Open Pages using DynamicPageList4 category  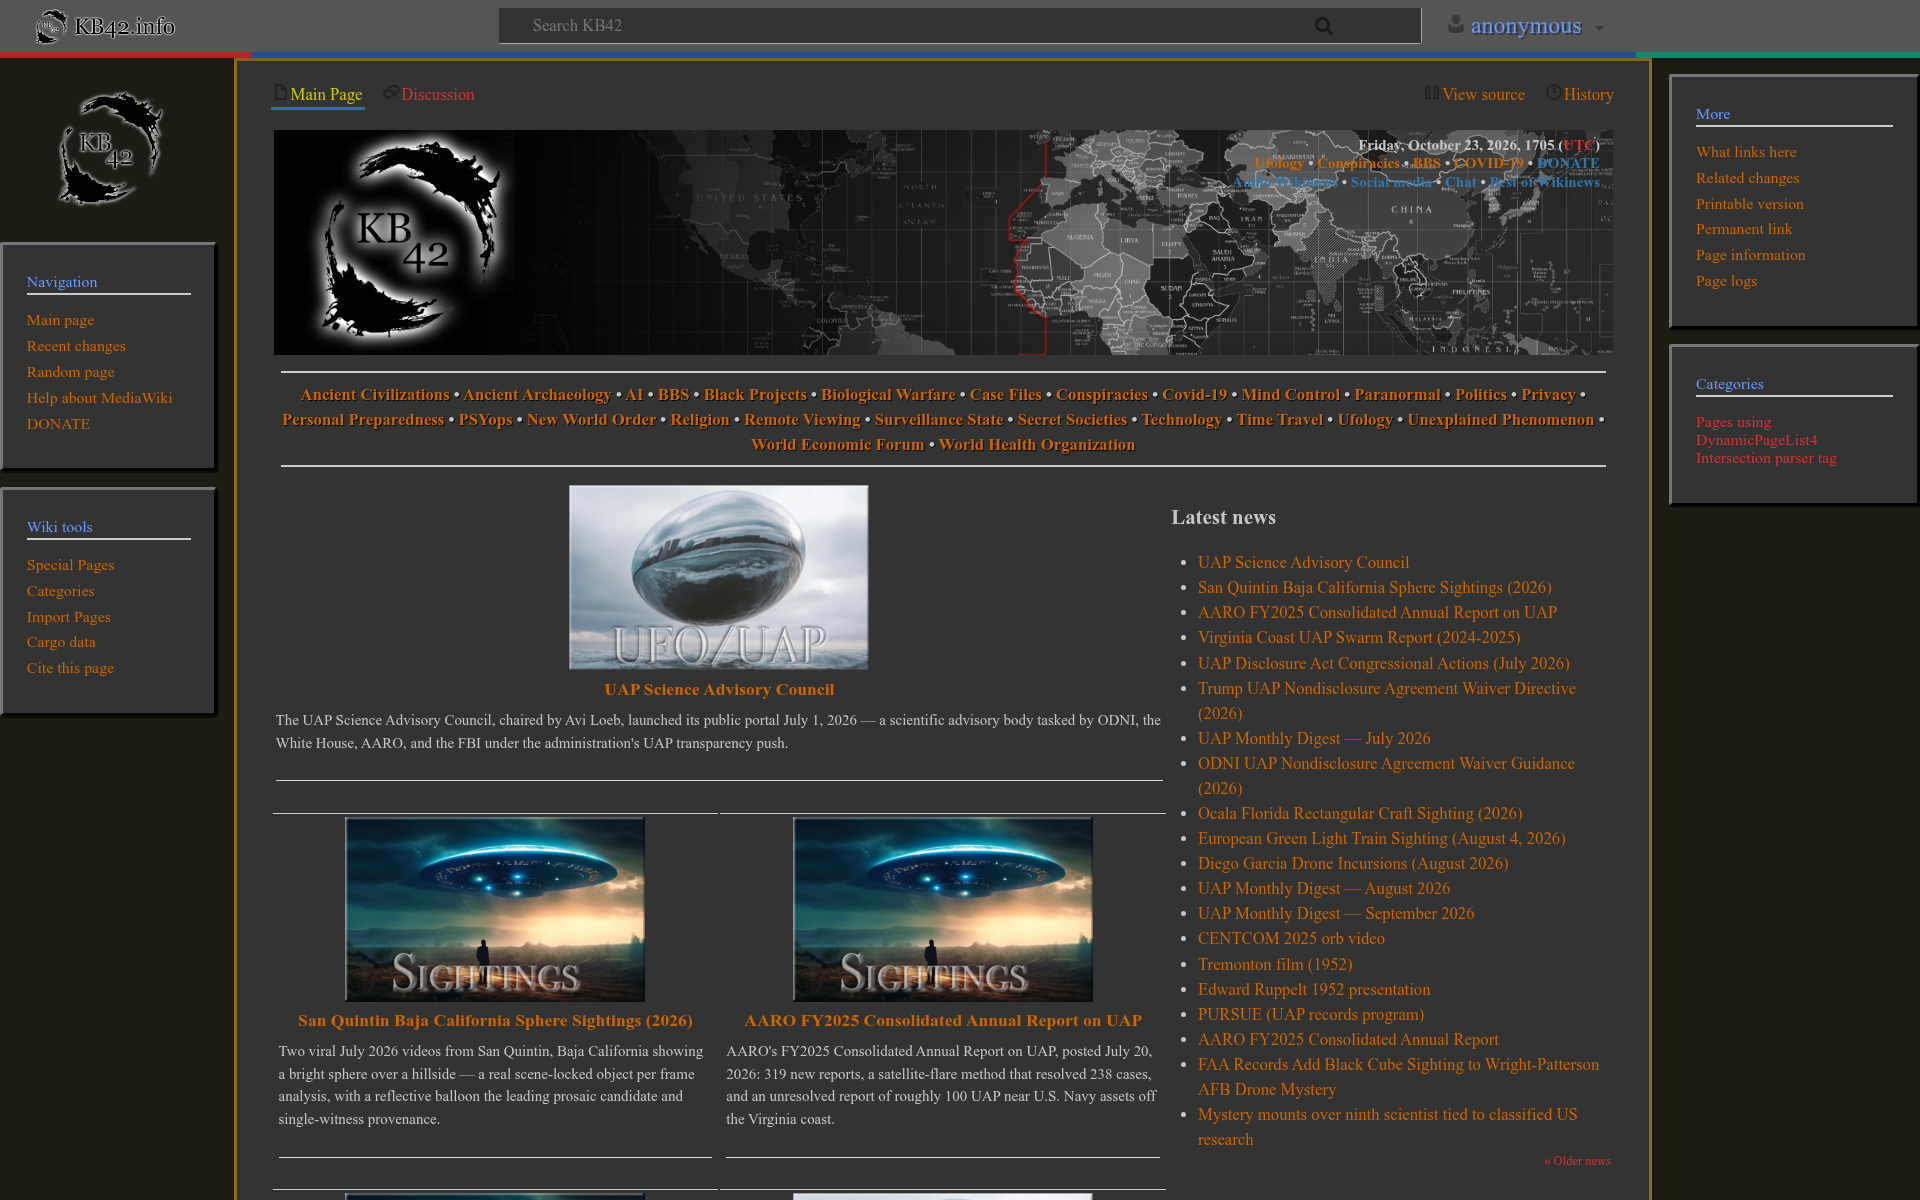coord(1766,440)
